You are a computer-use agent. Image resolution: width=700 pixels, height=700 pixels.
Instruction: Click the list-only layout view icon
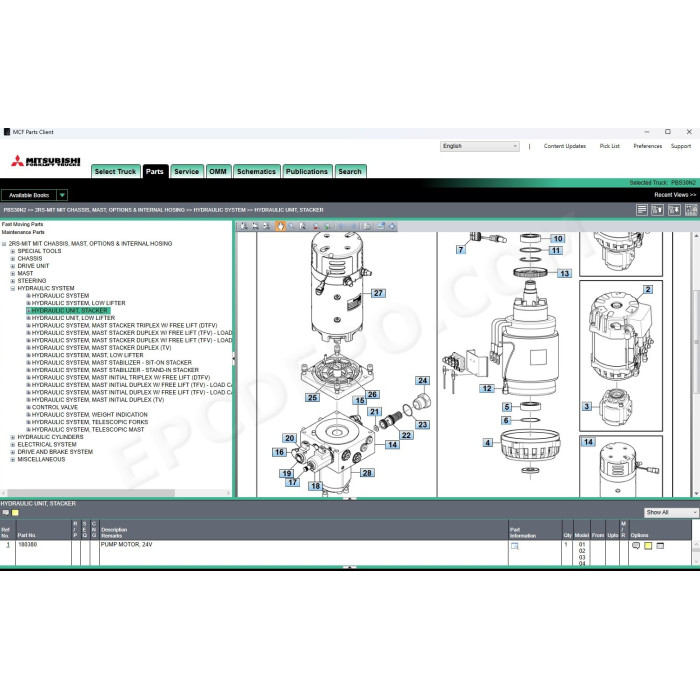click(x=642, y=210)
